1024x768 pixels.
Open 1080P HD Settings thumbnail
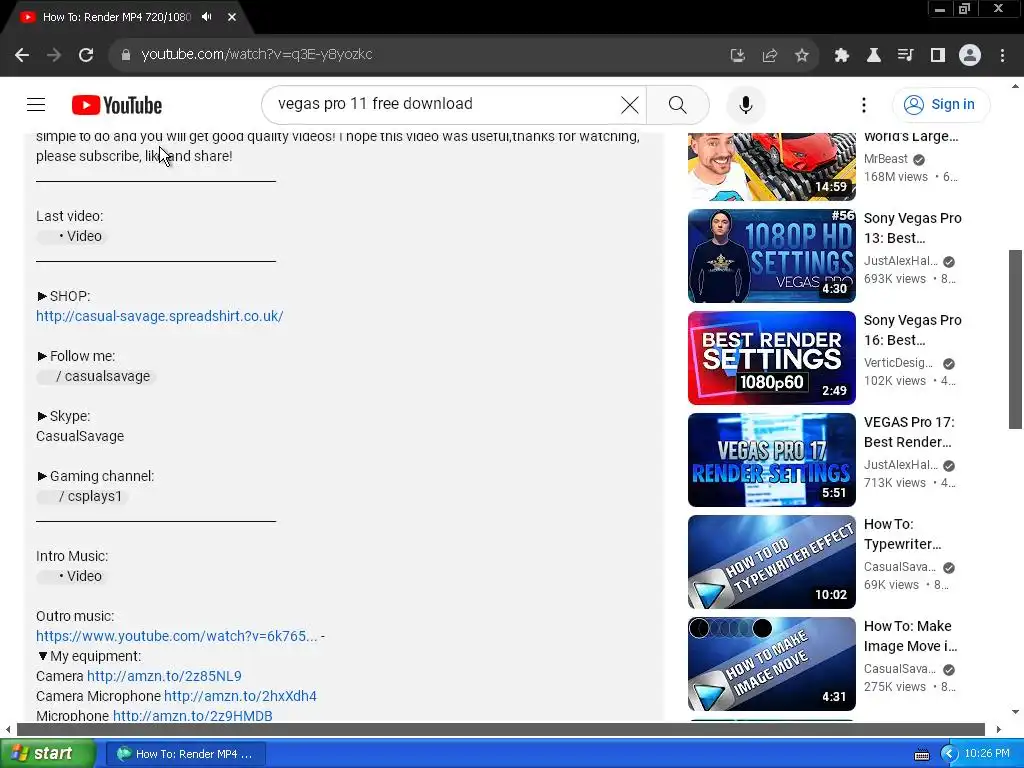771,256
